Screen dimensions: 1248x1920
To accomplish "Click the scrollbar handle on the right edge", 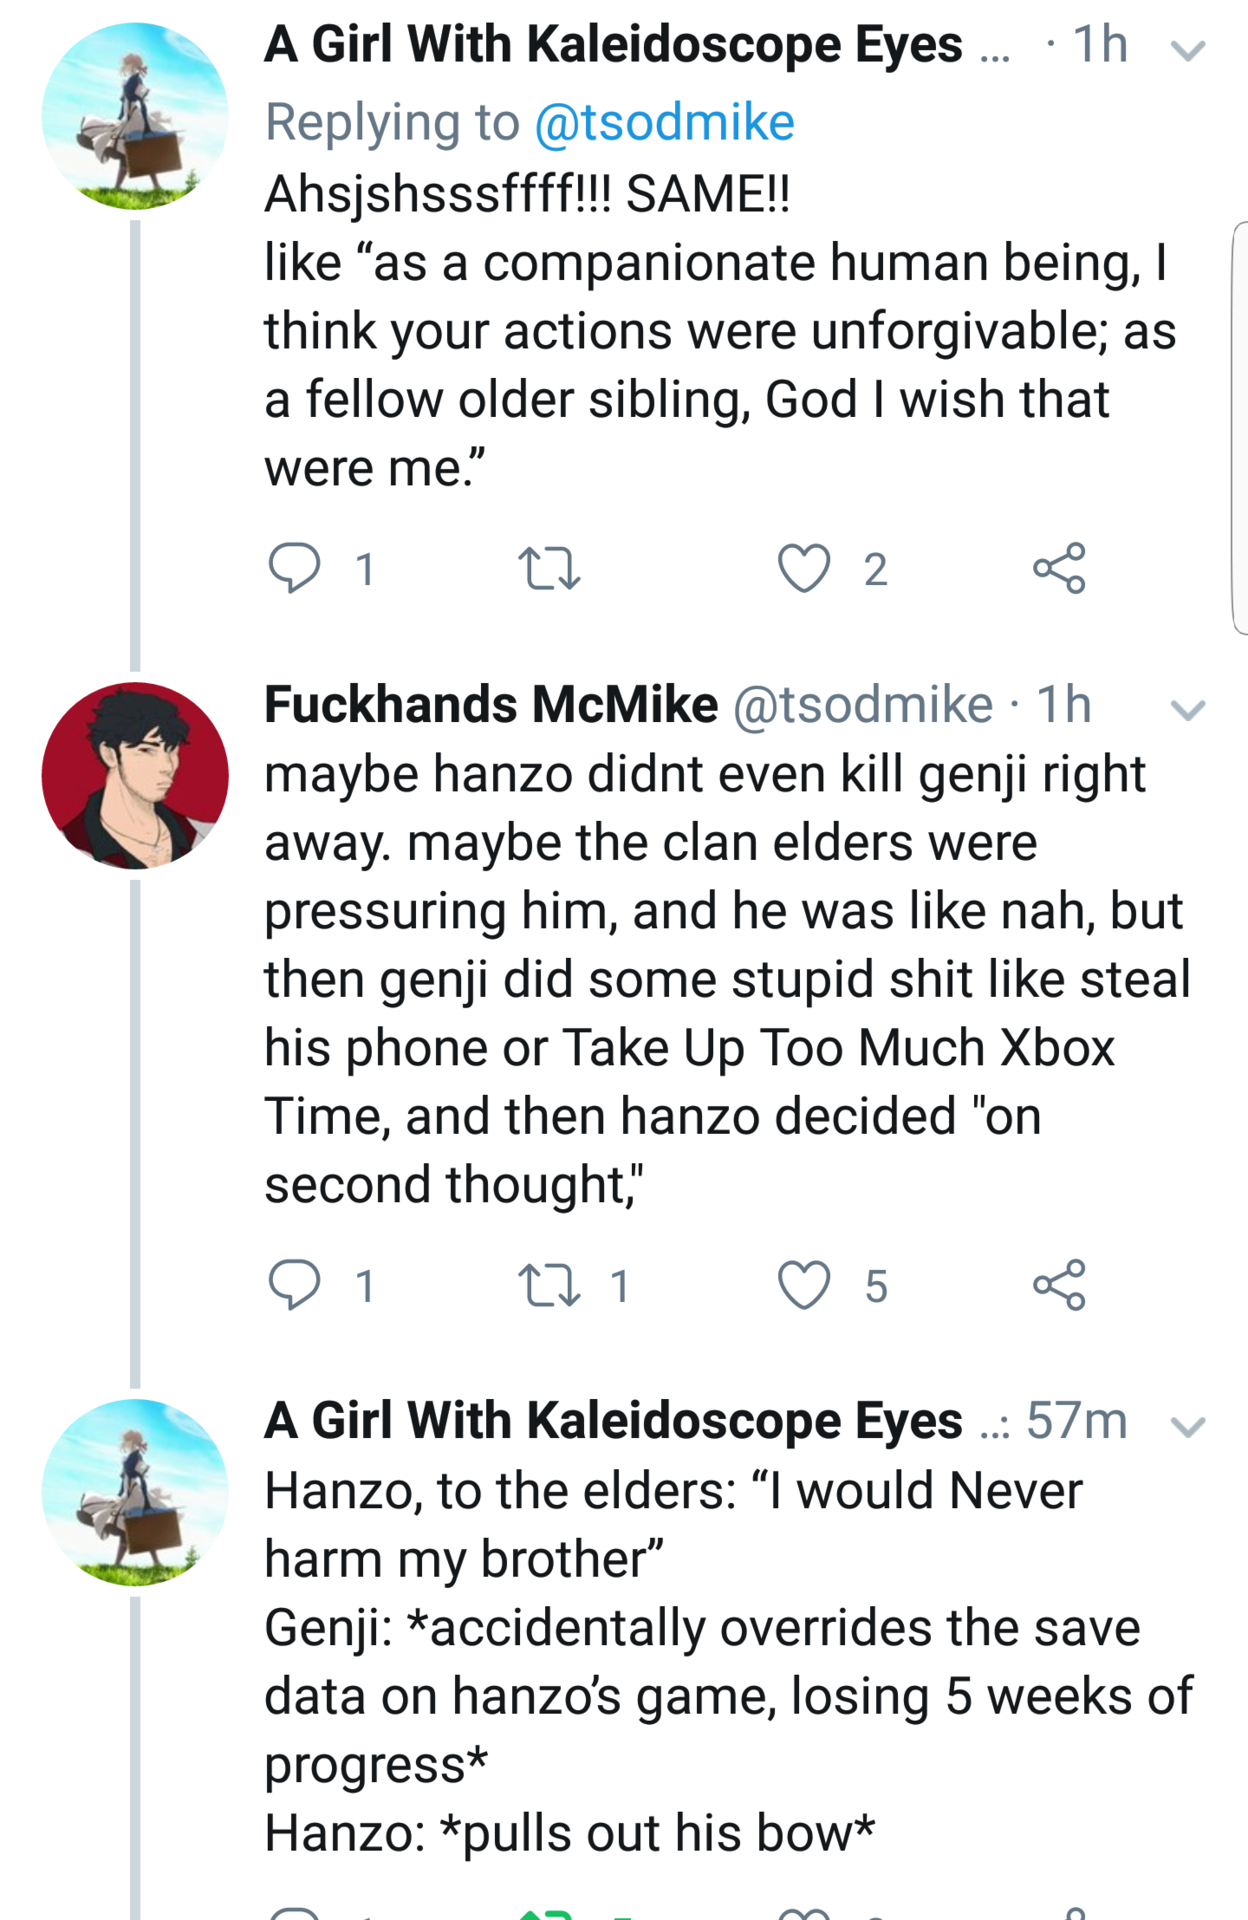I will [1240, 428].
